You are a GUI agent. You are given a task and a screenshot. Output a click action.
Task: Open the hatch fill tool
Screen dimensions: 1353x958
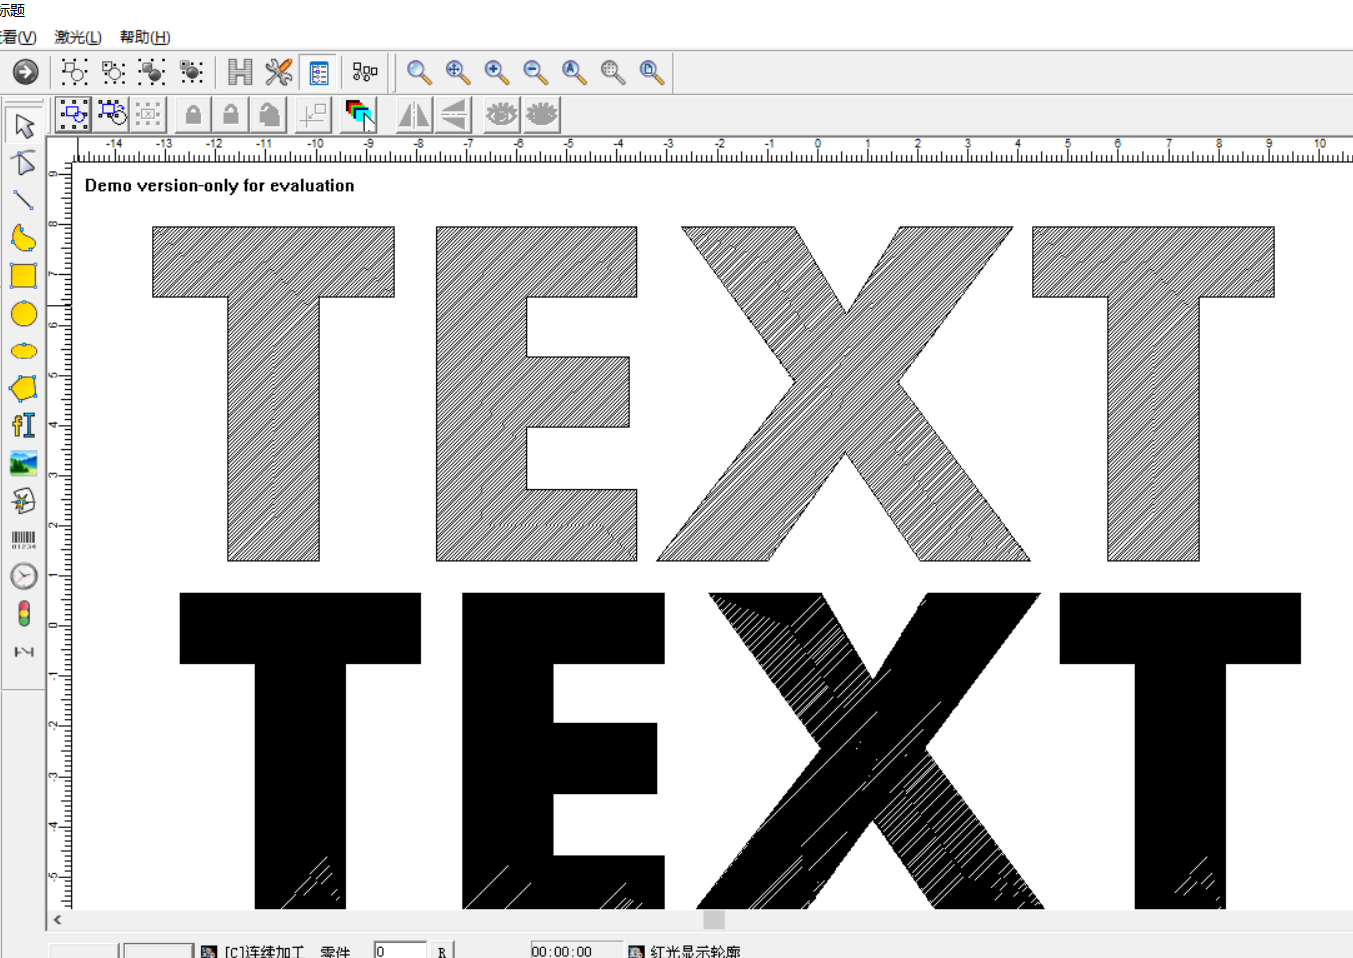click(240, 72)
